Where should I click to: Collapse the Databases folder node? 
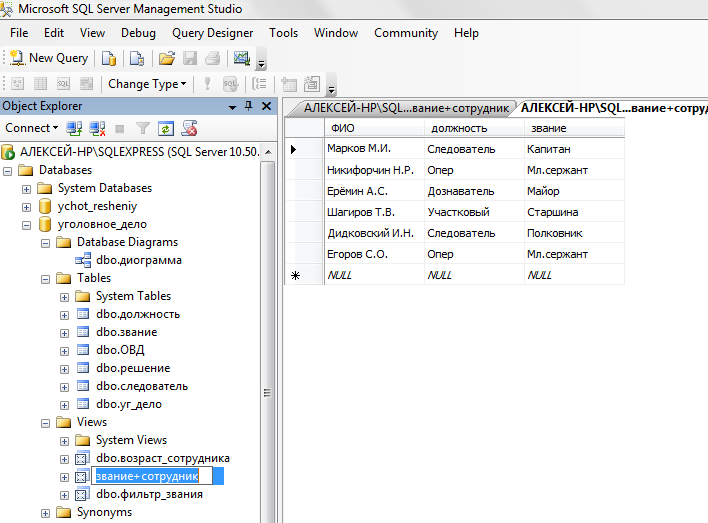tap(8, 171)
